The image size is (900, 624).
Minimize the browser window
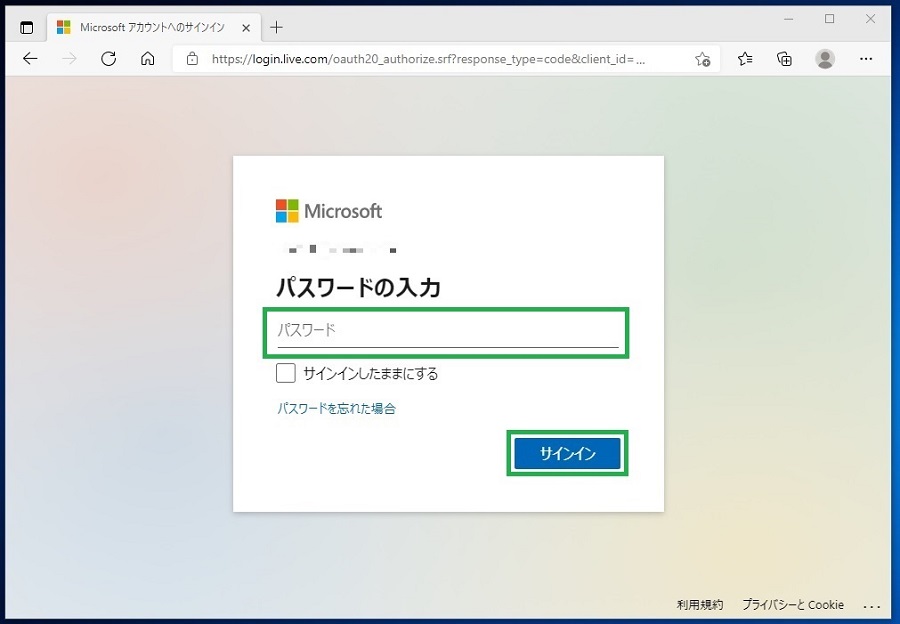pos(789,19)
